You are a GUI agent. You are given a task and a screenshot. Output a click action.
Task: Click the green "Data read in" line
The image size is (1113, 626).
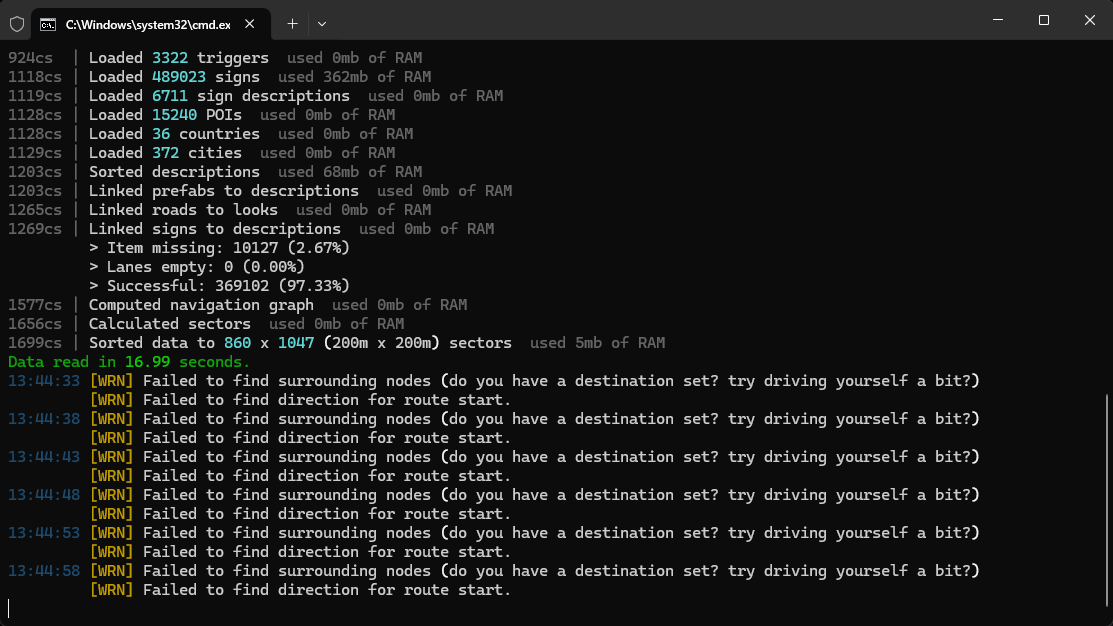tap(128, 362)
